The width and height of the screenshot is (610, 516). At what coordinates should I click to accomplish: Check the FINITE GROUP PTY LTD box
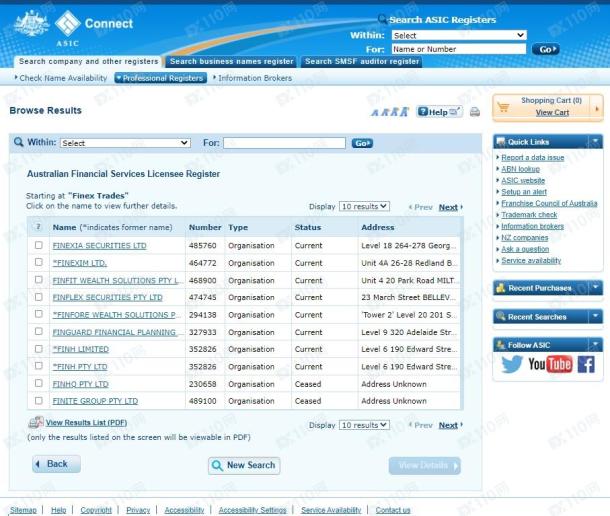[x=39, y=400]
